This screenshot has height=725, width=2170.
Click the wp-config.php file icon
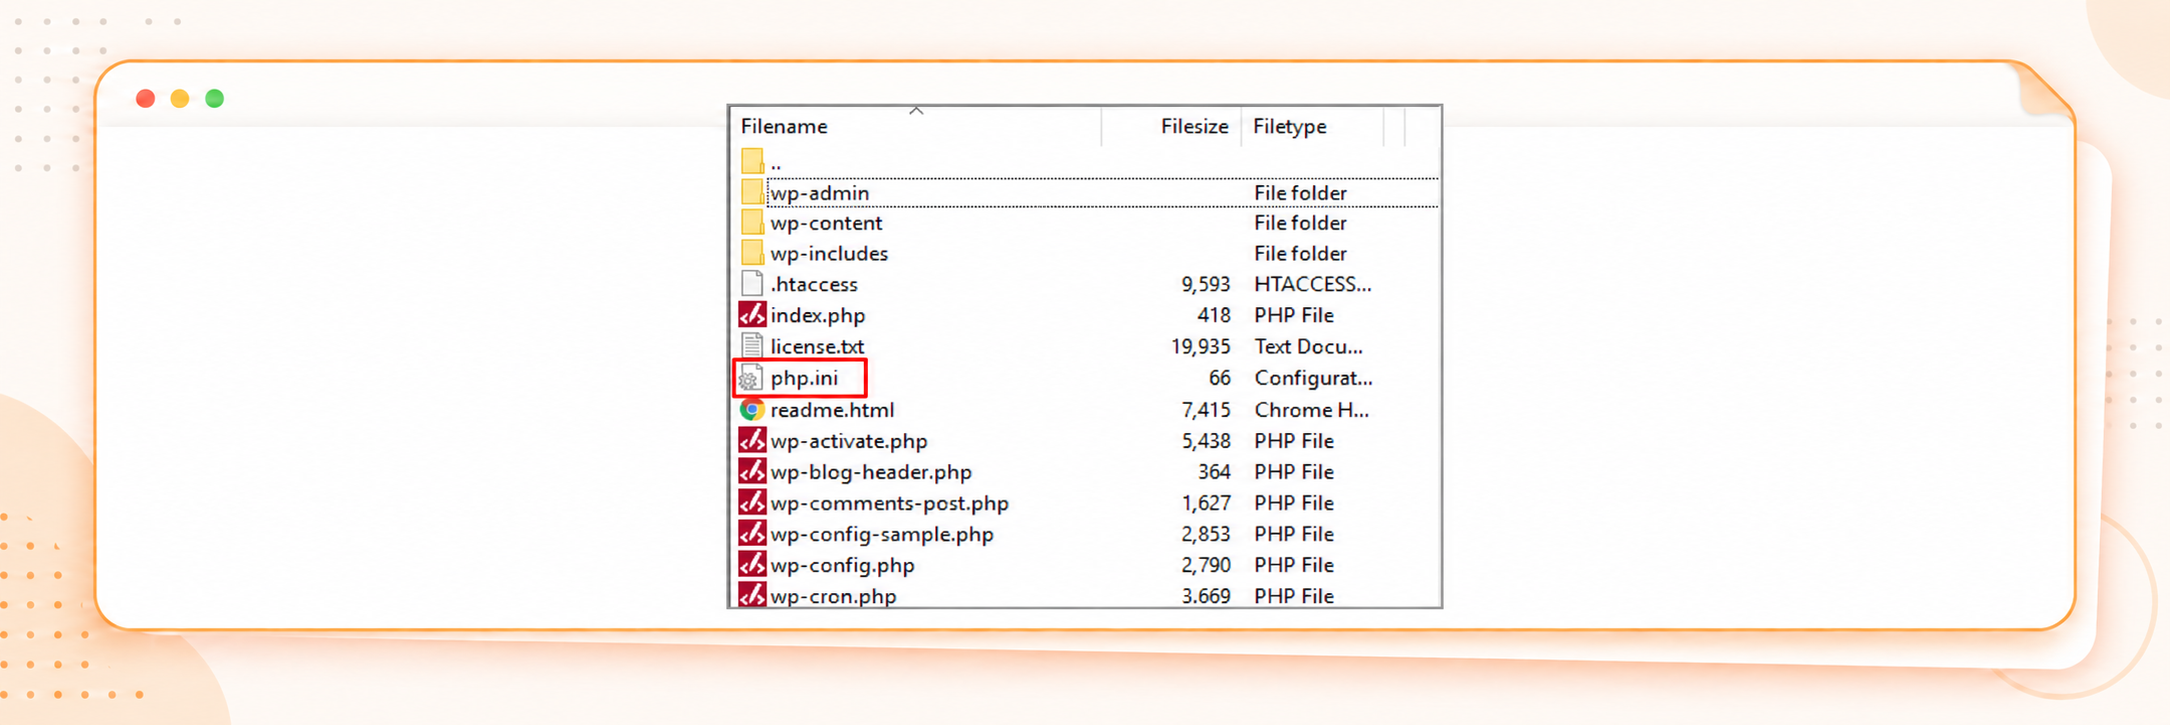point(753,564)
